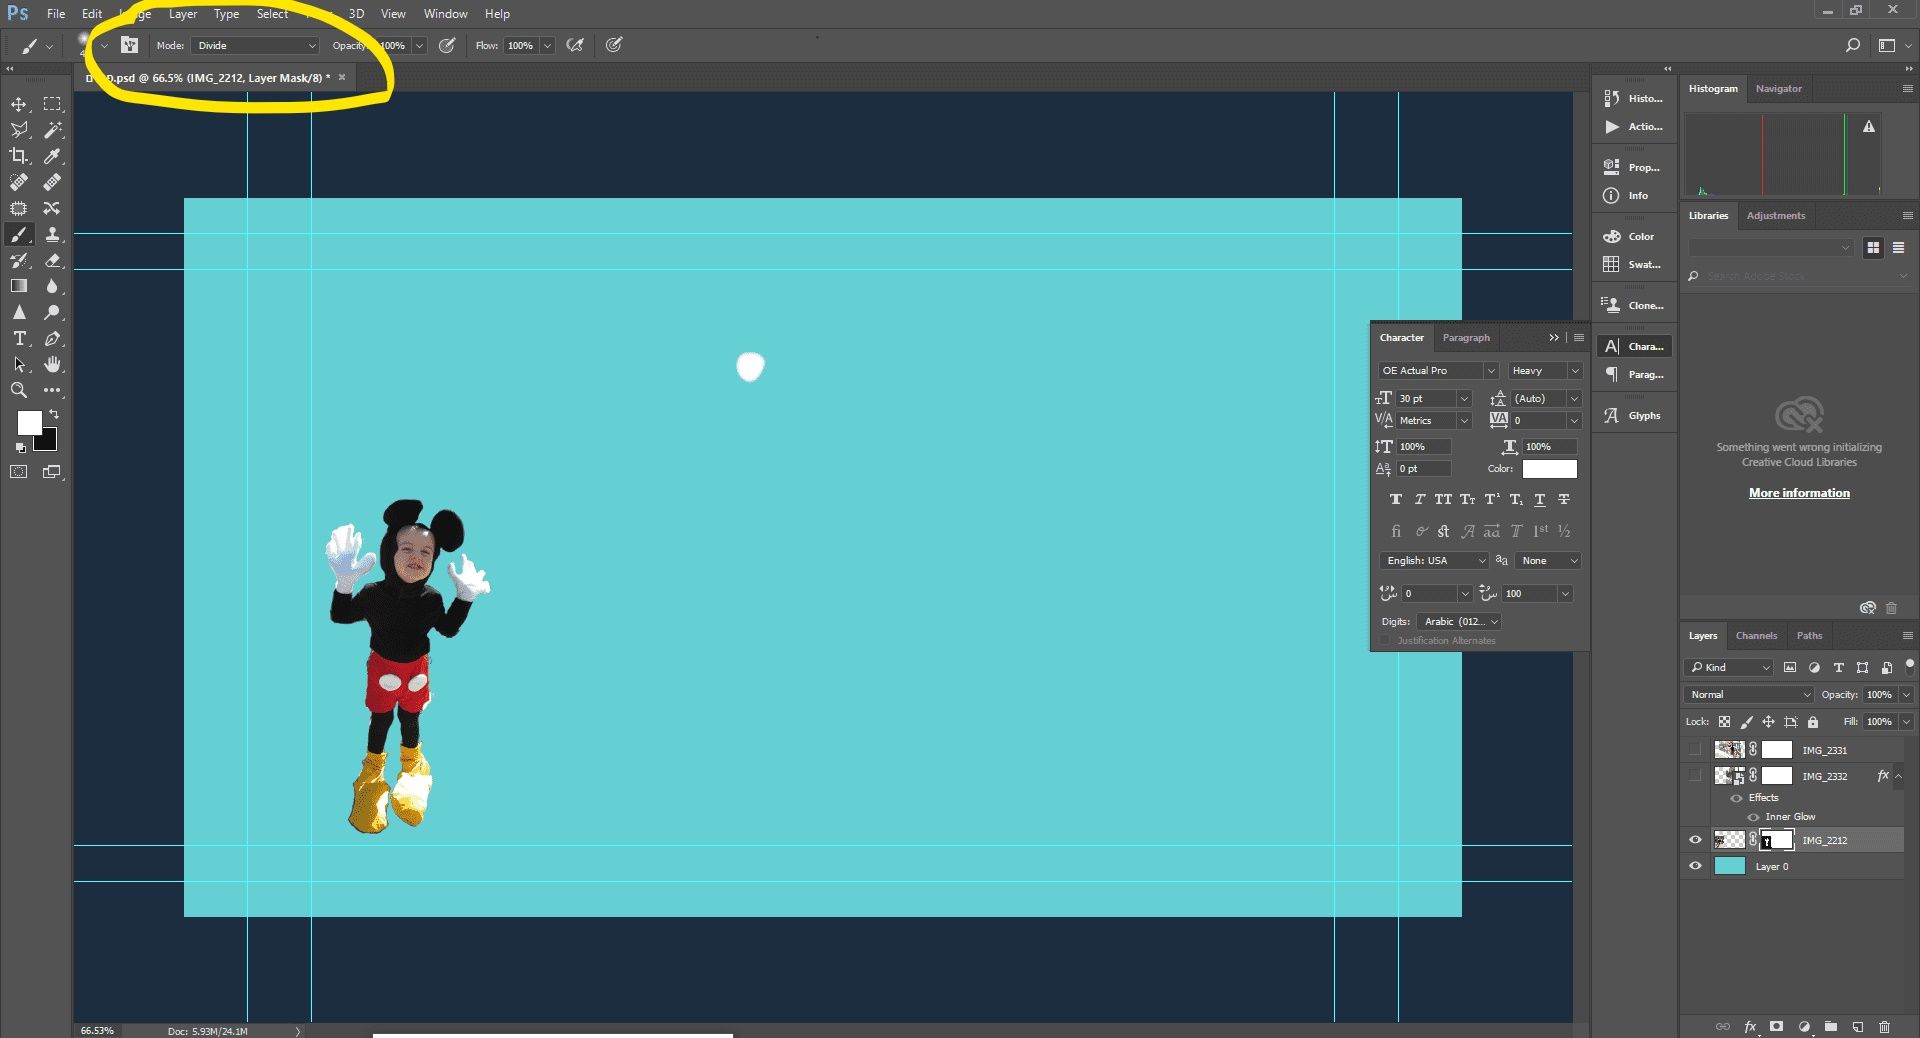
Task: Select the Eraser tool
Action: (x=52, y=260)
